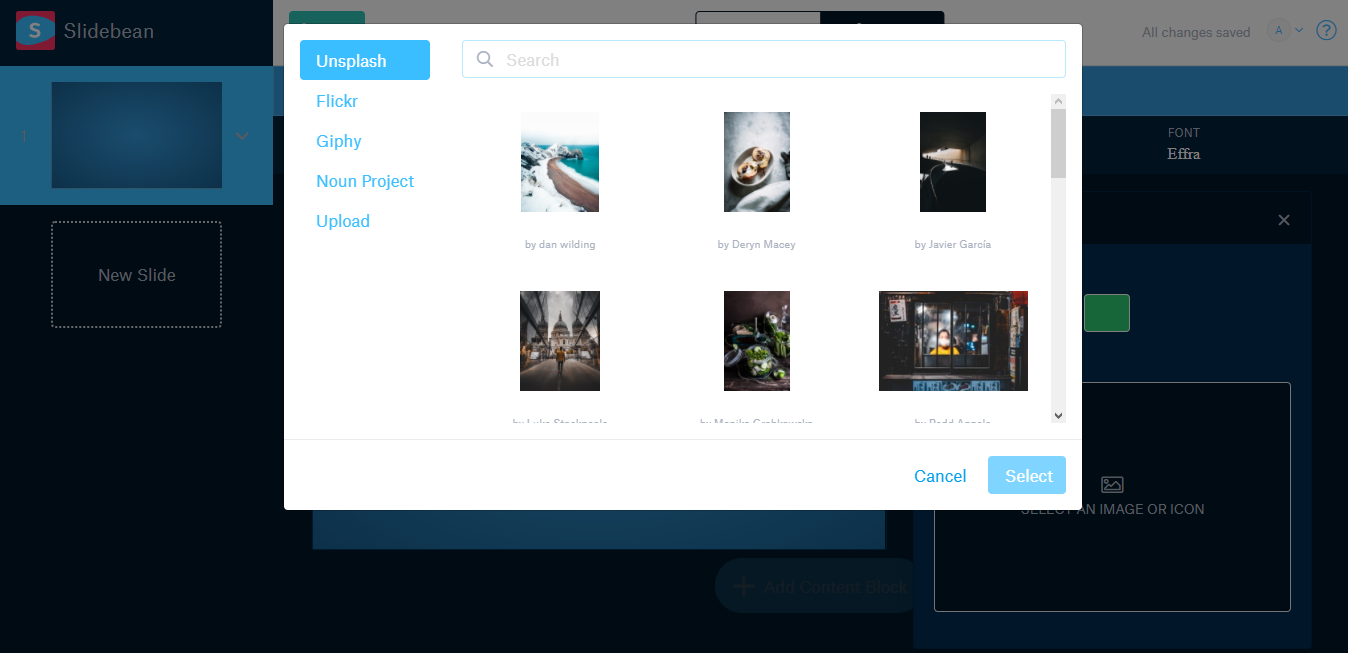Viewport: 1348px width, 653px height.
Task: Switch to the Giphy source
Action: (x=339, y=141)
